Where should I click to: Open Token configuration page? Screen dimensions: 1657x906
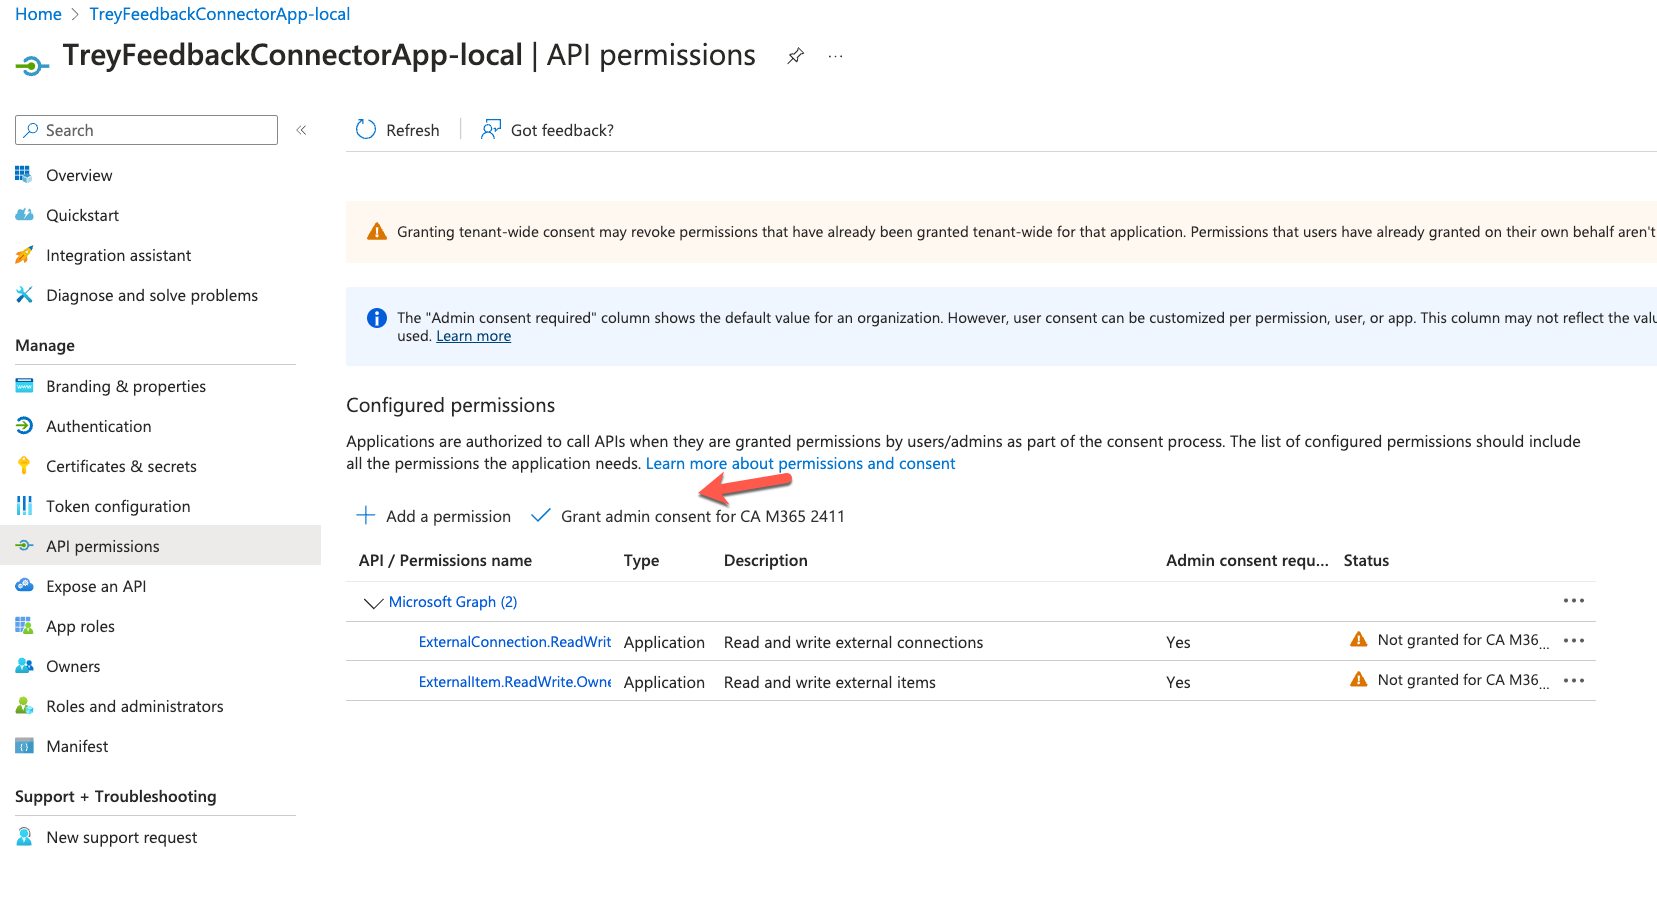click(x=118, y=506)
